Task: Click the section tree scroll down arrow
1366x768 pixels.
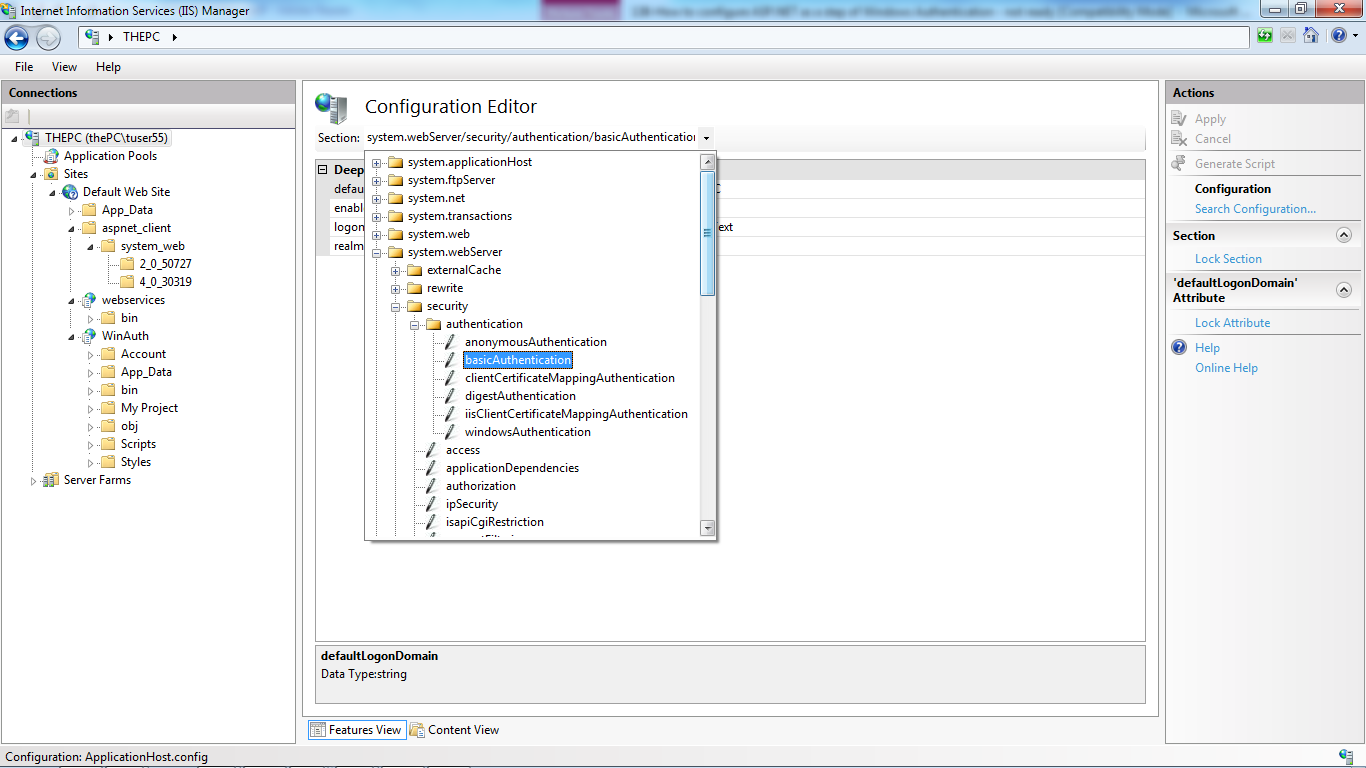Action: 708,528
